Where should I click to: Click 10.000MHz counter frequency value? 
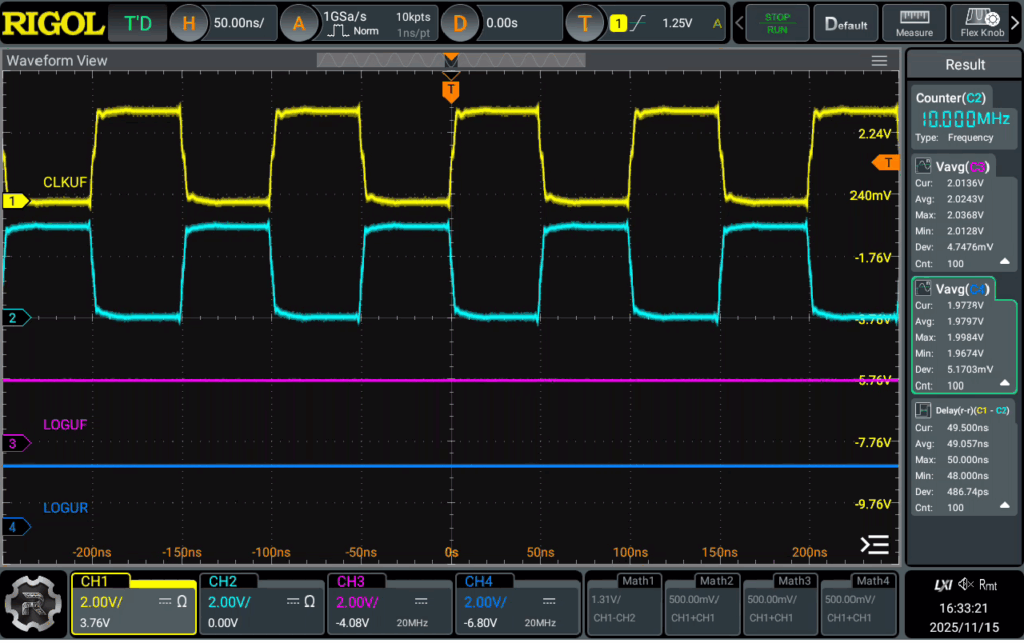[965, 119]
